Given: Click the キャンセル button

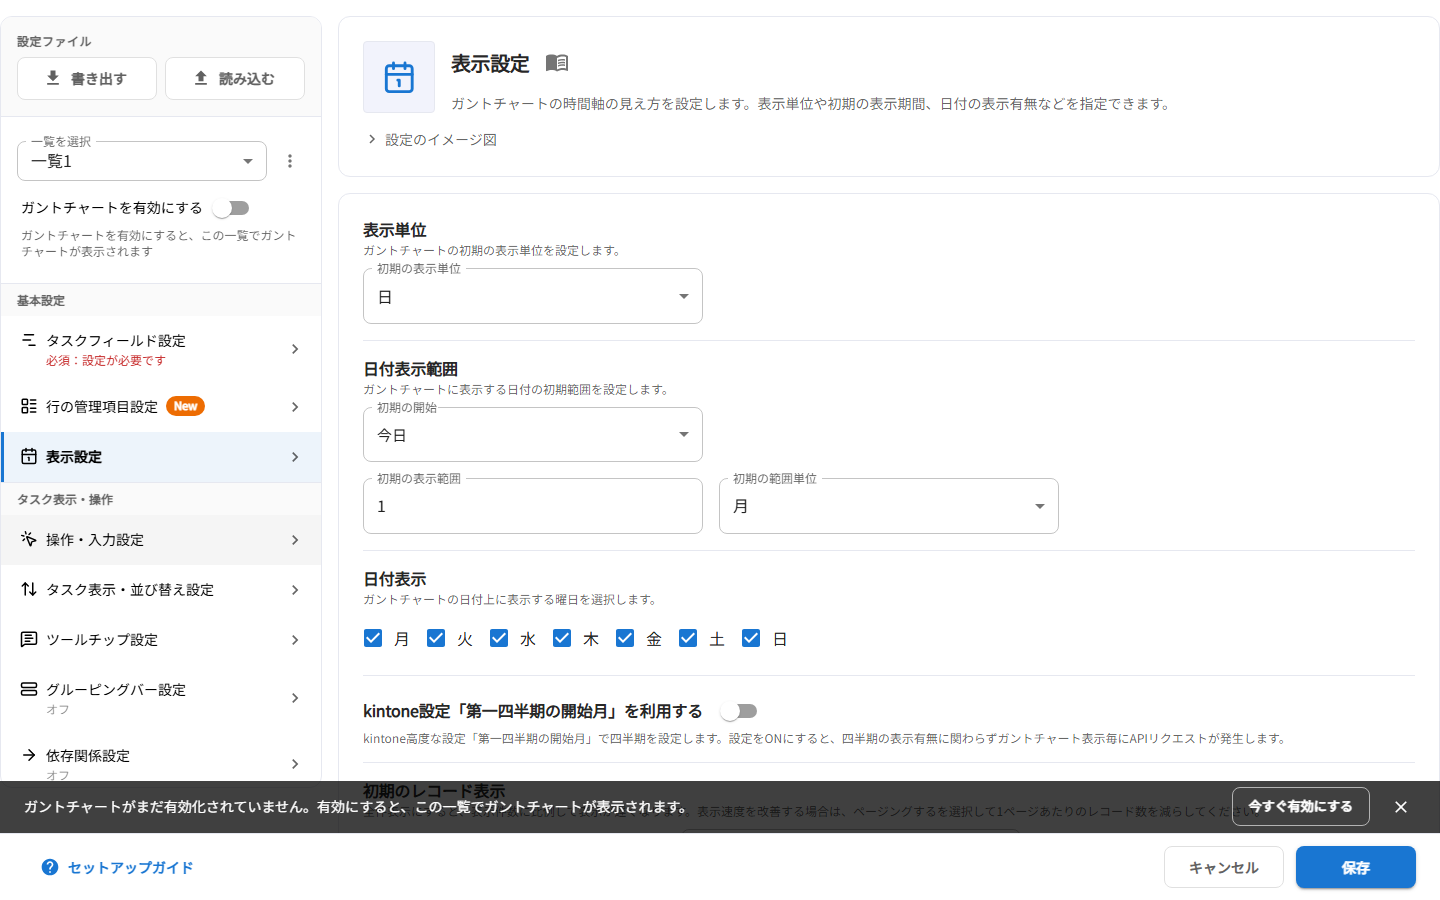Looking at the screenshot, I should click(1224, 867).
